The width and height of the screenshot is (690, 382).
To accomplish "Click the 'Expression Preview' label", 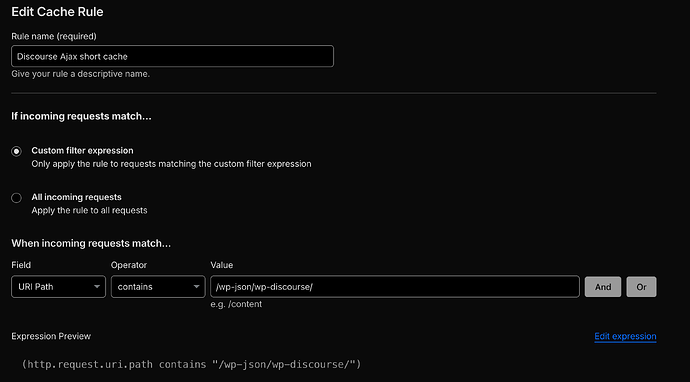I will [51, 336].
